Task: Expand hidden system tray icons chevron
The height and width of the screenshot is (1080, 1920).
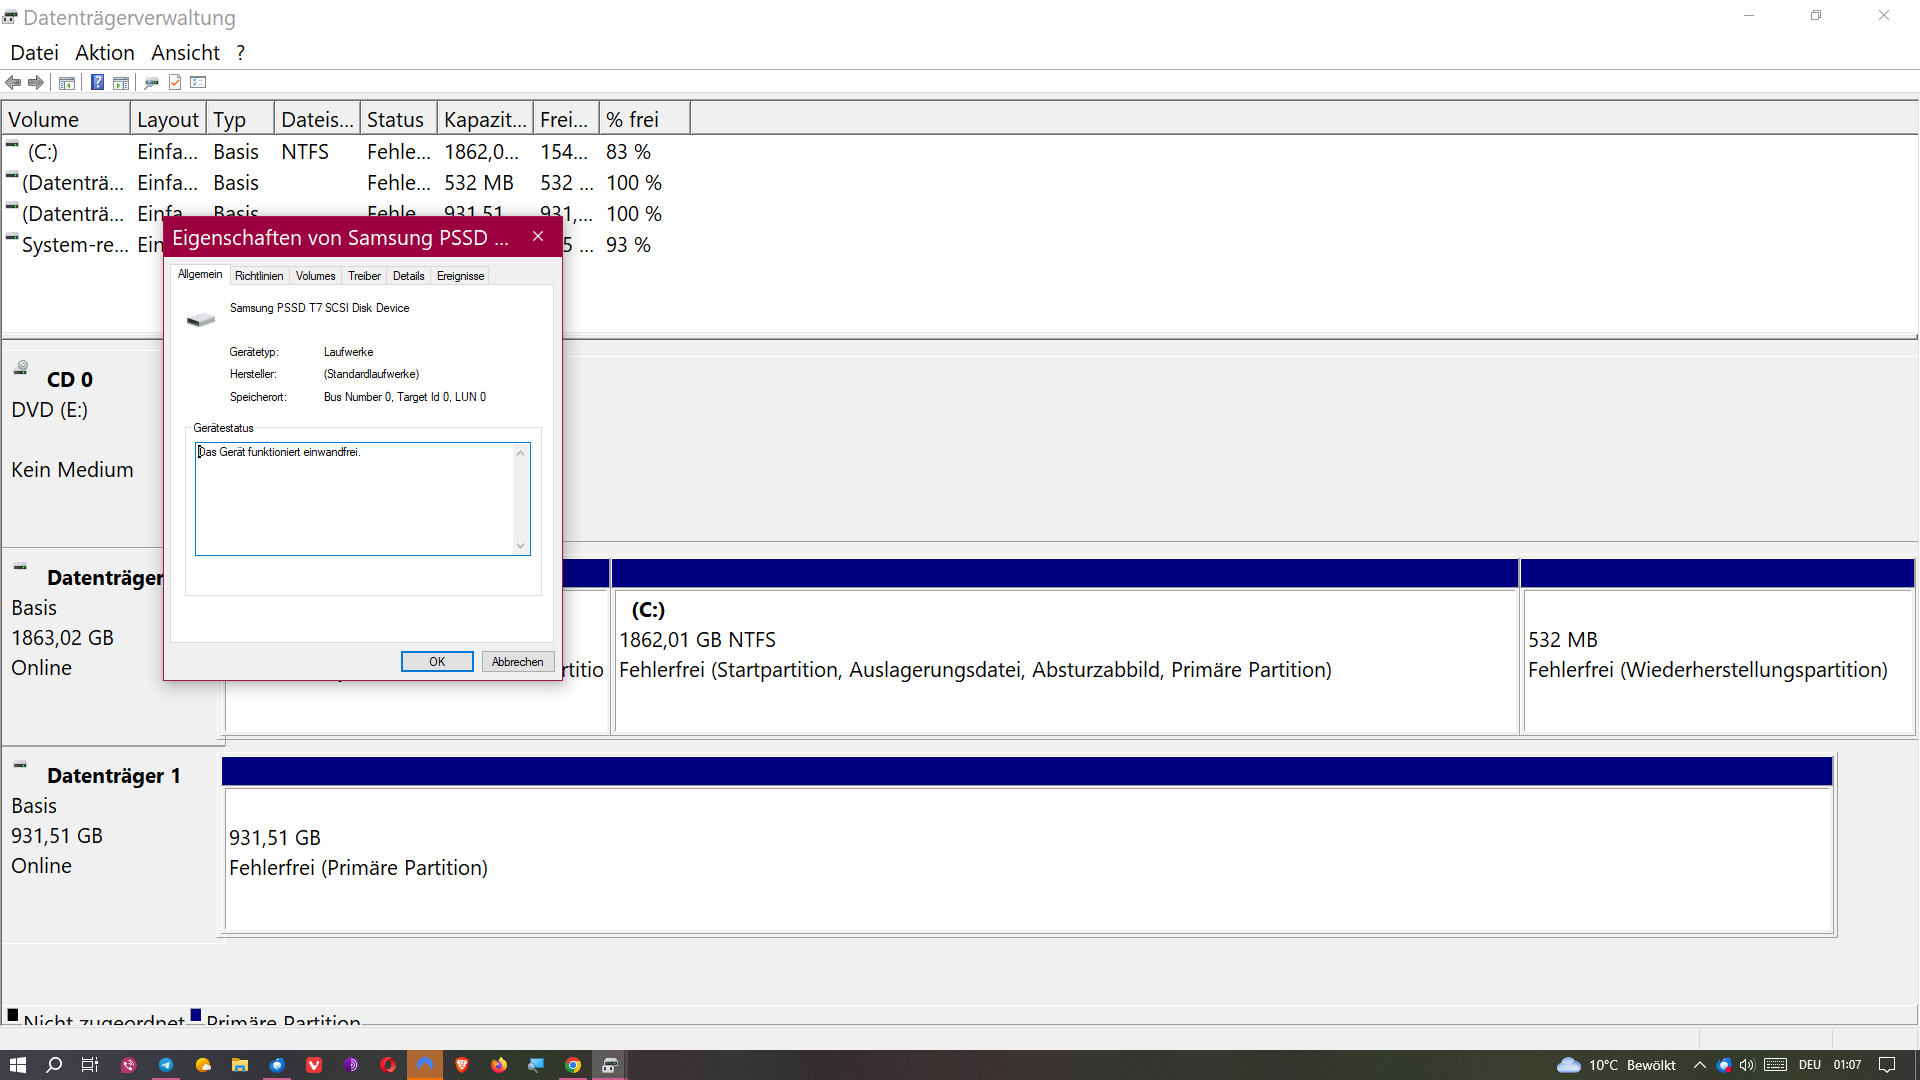Action: click(x=1699, y=1065)
